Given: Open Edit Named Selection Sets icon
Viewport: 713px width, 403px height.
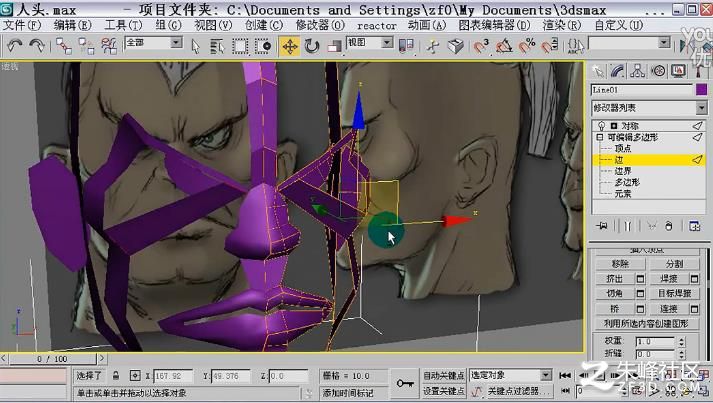Looking at the screenshot, I should pyautogui.click(x=575, y=45).
